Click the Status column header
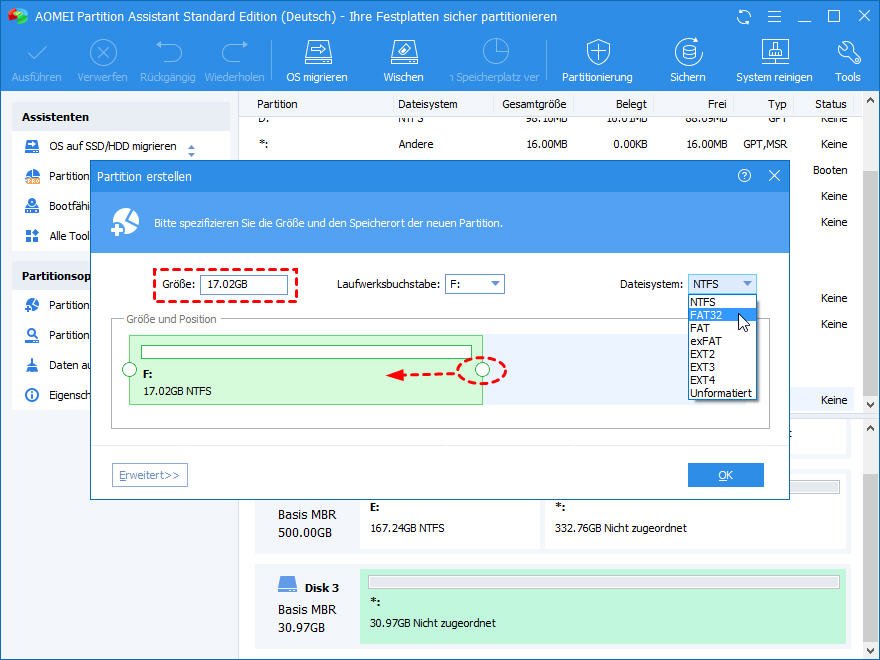The image size is (880, 660). pyautogui.click(x=831, y=104)
